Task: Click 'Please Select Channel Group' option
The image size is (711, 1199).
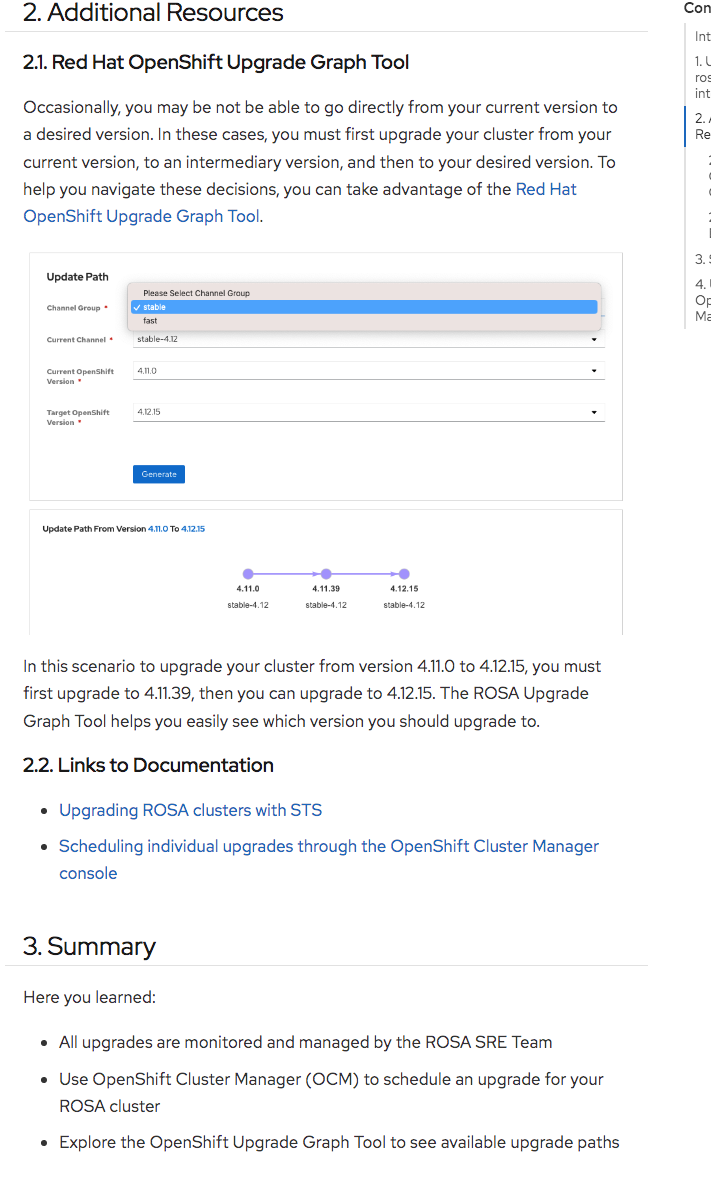Action: click(x=364, y=293)
